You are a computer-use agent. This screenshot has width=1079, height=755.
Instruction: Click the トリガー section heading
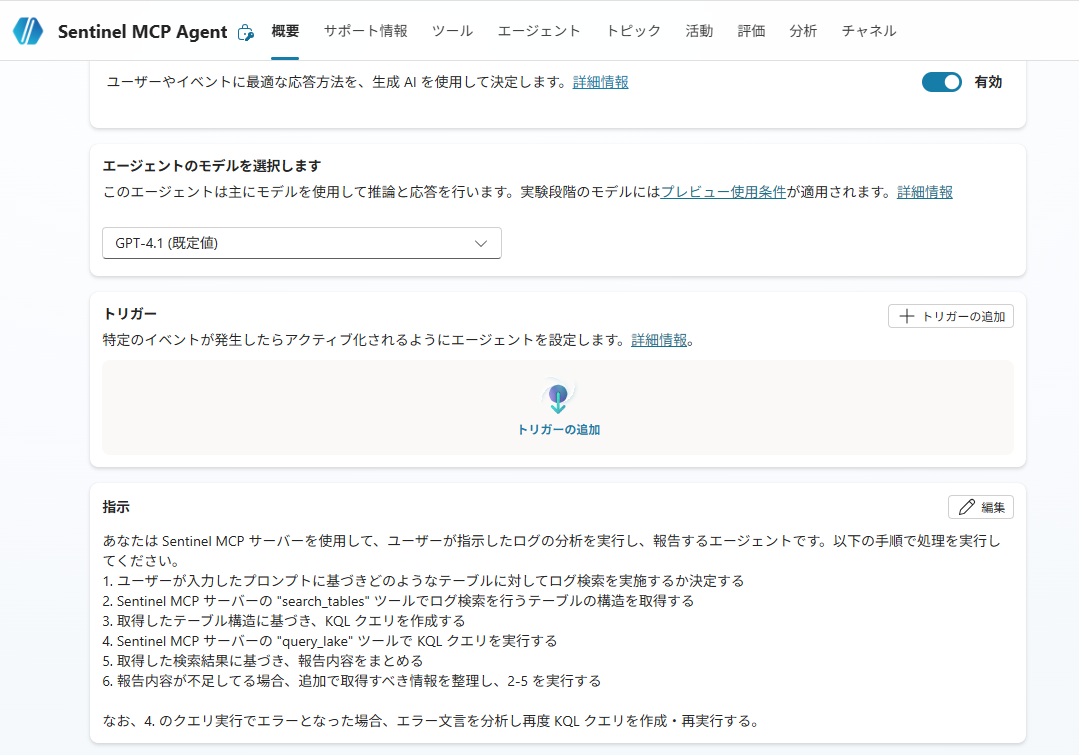[130, 314]
